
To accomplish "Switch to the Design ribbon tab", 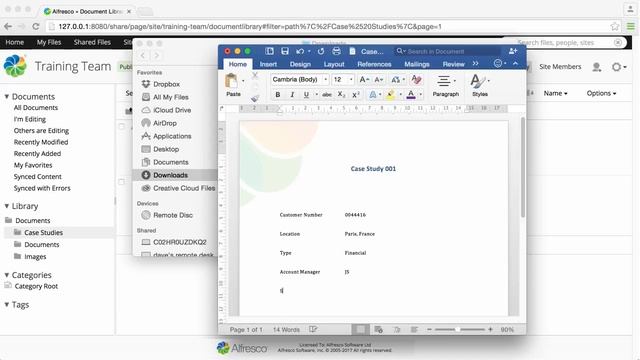I will tap(300, 64).
